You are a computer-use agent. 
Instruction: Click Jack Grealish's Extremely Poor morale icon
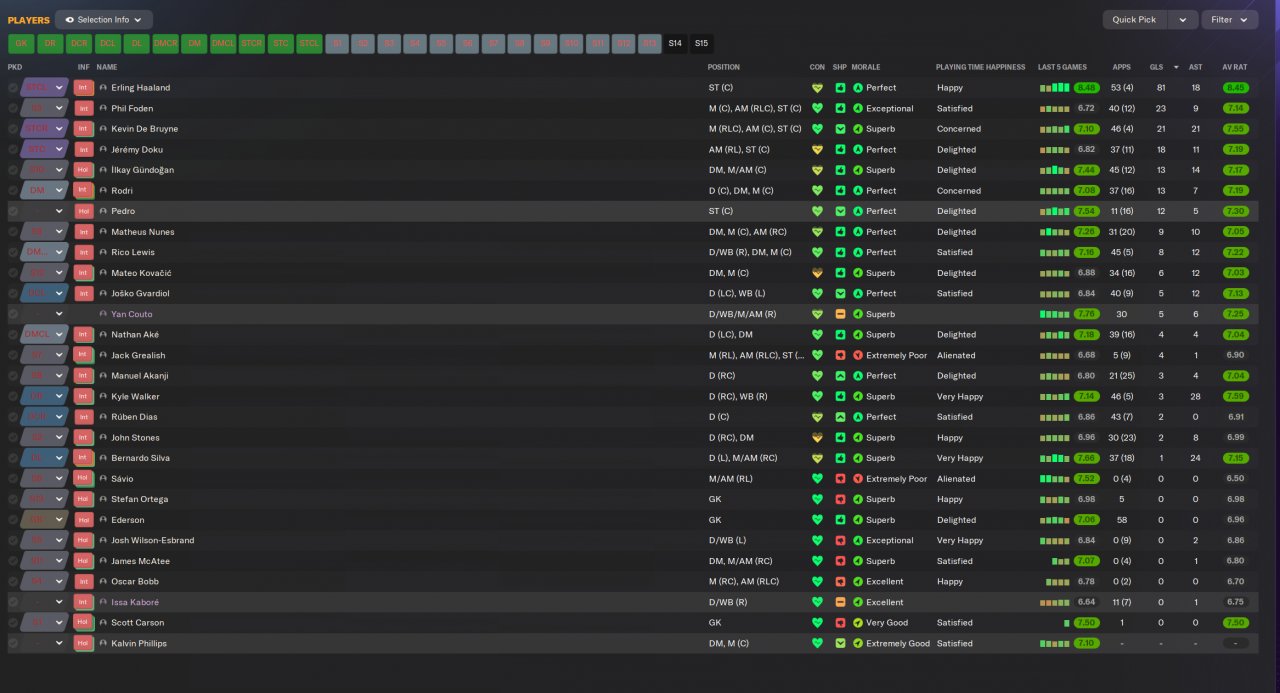[x=858, y=355]
